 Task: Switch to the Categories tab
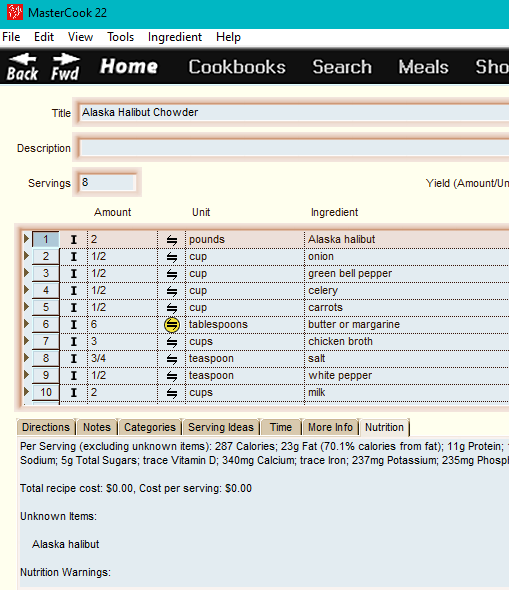point(150,427)
